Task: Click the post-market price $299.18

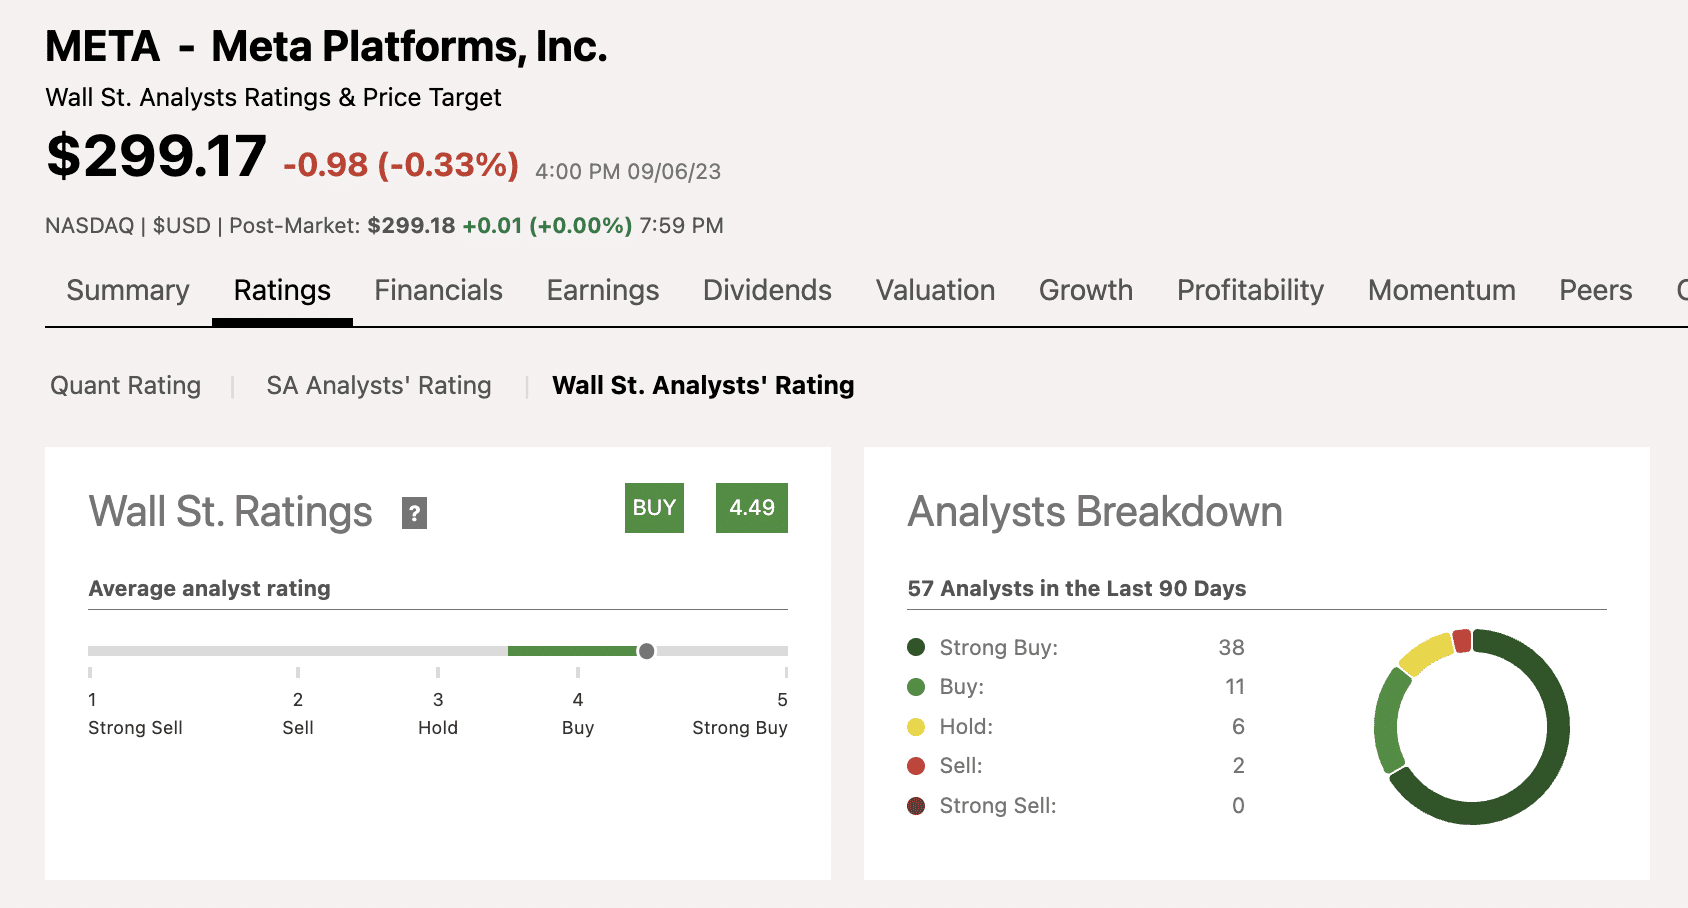Action: click(411, 225)
